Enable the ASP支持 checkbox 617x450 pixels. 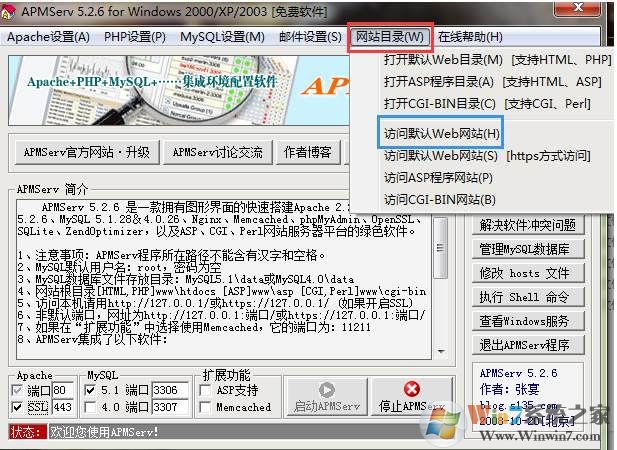point(205,390)
